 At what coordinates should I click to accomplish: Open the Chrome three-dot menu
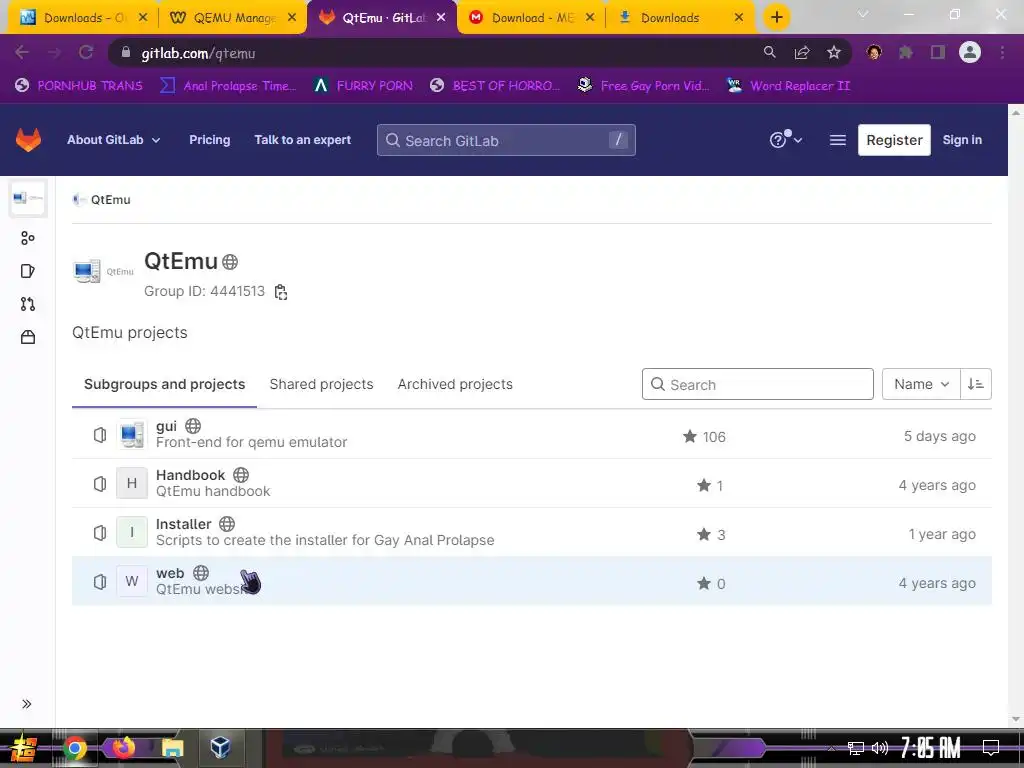click(1002, 53)
